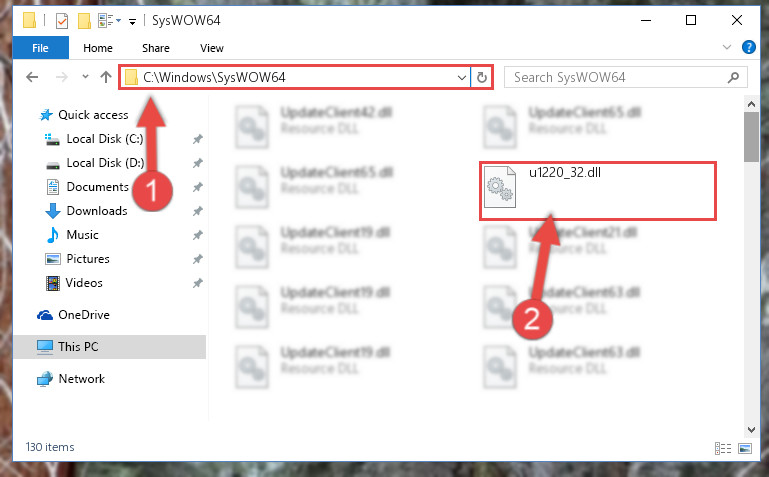Switch to large icons view icon
The width and height of the screenshot is (769, 477).
click(745, 448)
